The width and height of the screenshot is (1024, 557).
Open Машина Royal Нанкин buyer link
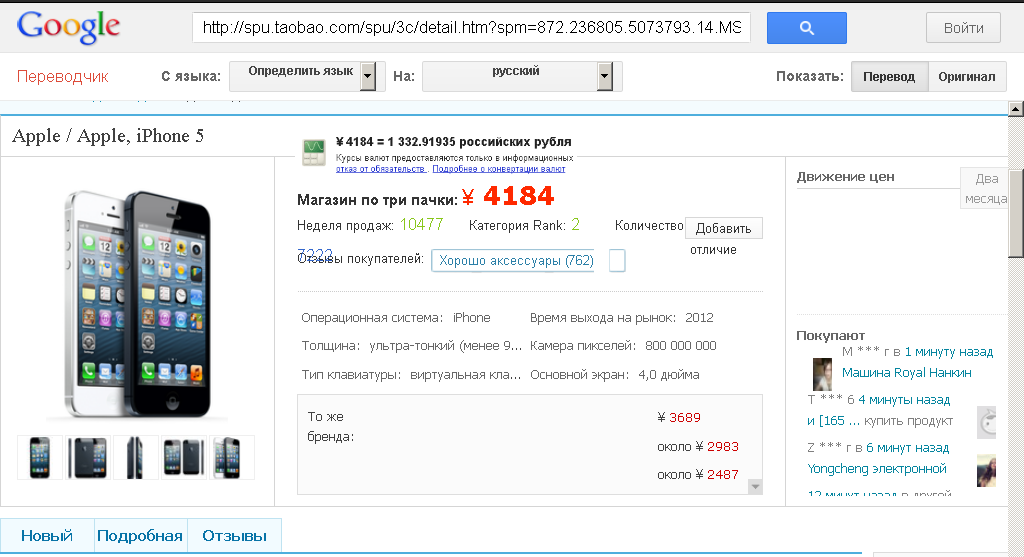tap(906, 373)
